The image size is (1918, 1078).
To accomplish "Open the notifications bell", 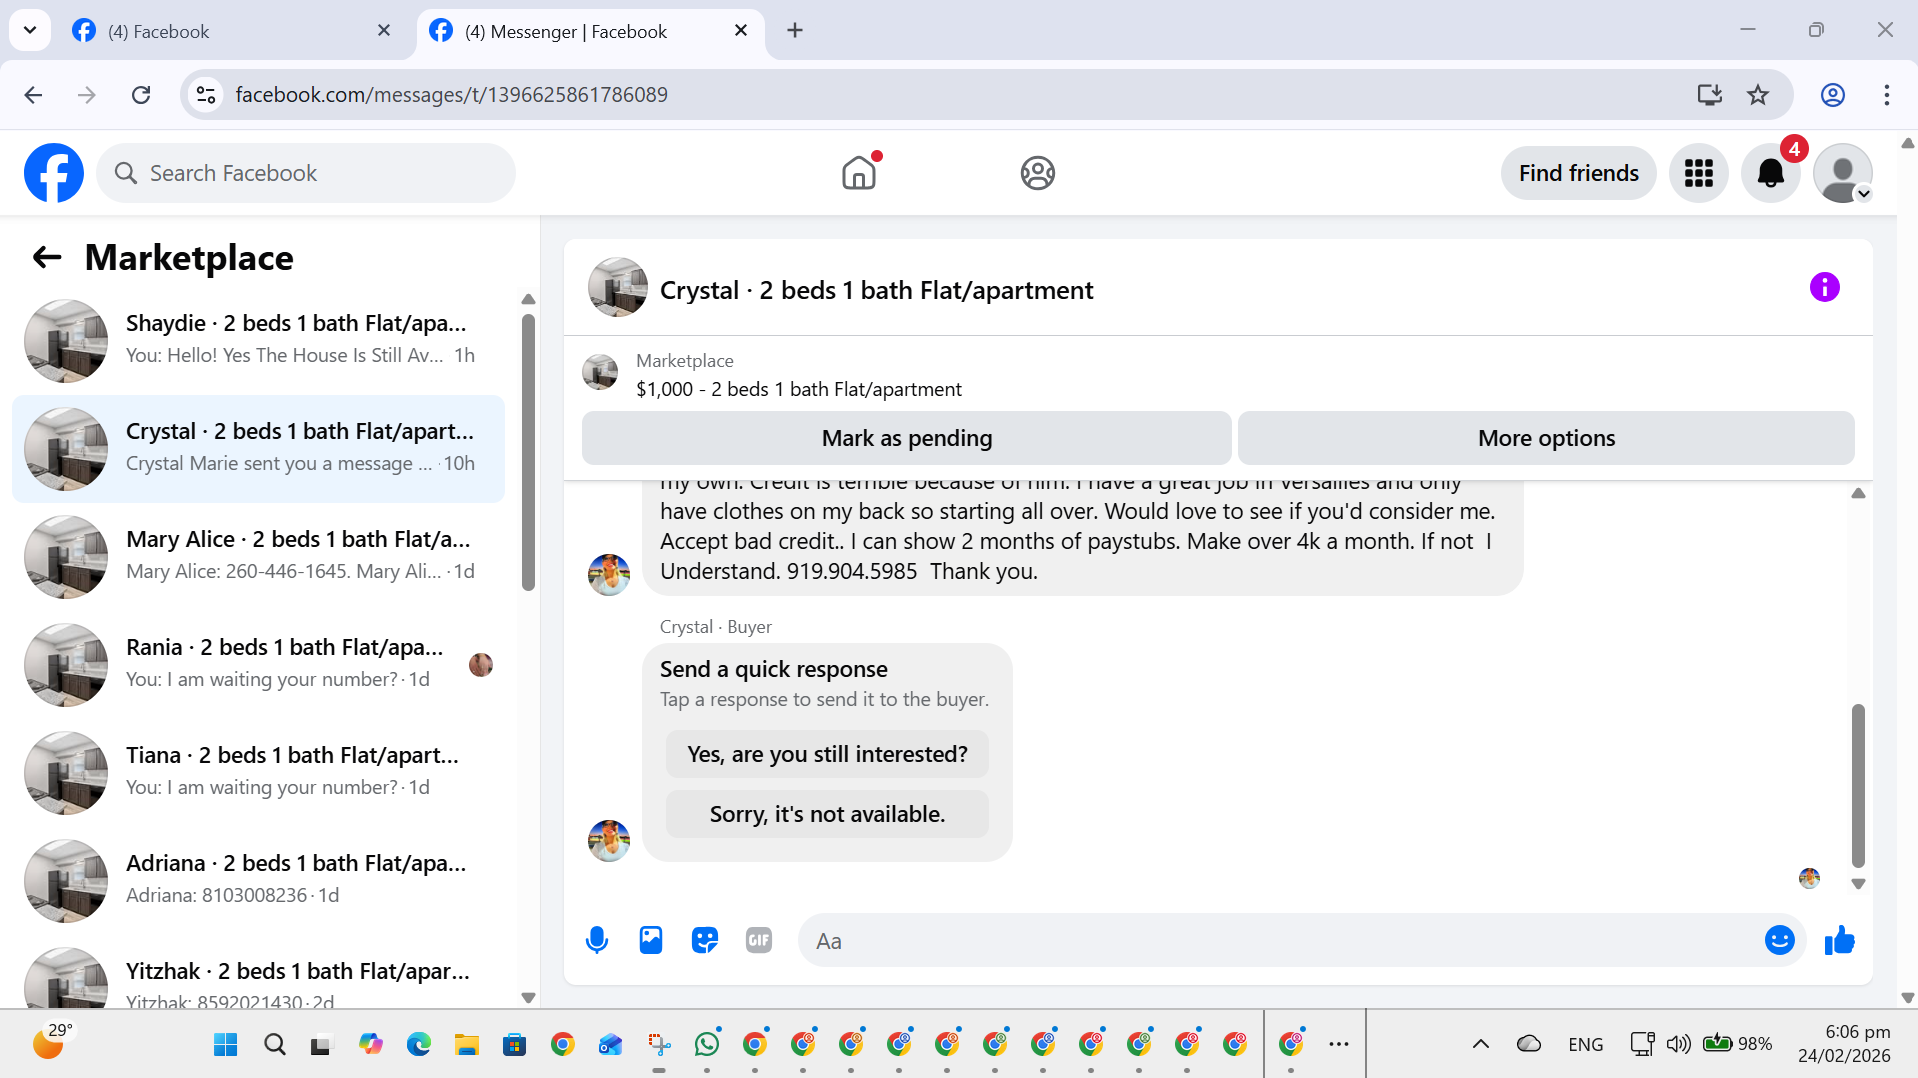I will tap(1770, 173).
